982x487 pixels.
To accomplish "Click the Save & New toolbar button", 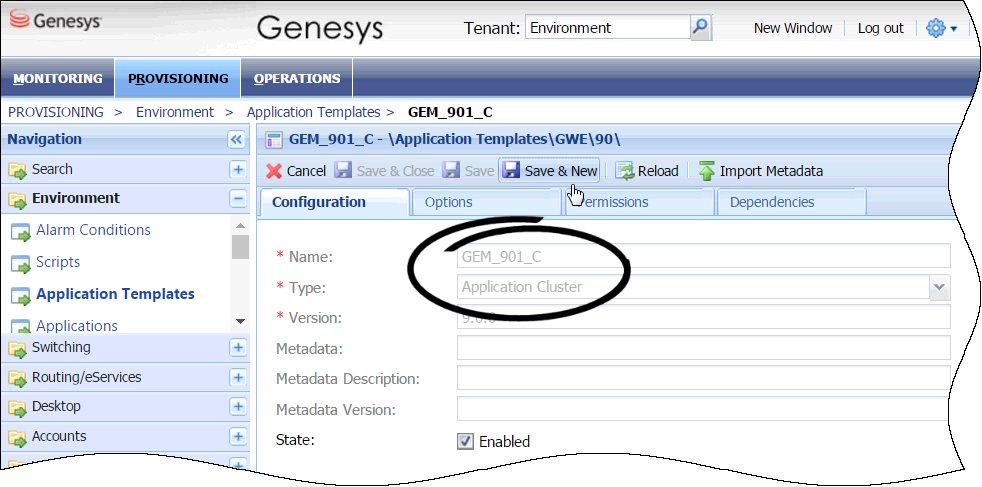I will [x=550, y=171].
